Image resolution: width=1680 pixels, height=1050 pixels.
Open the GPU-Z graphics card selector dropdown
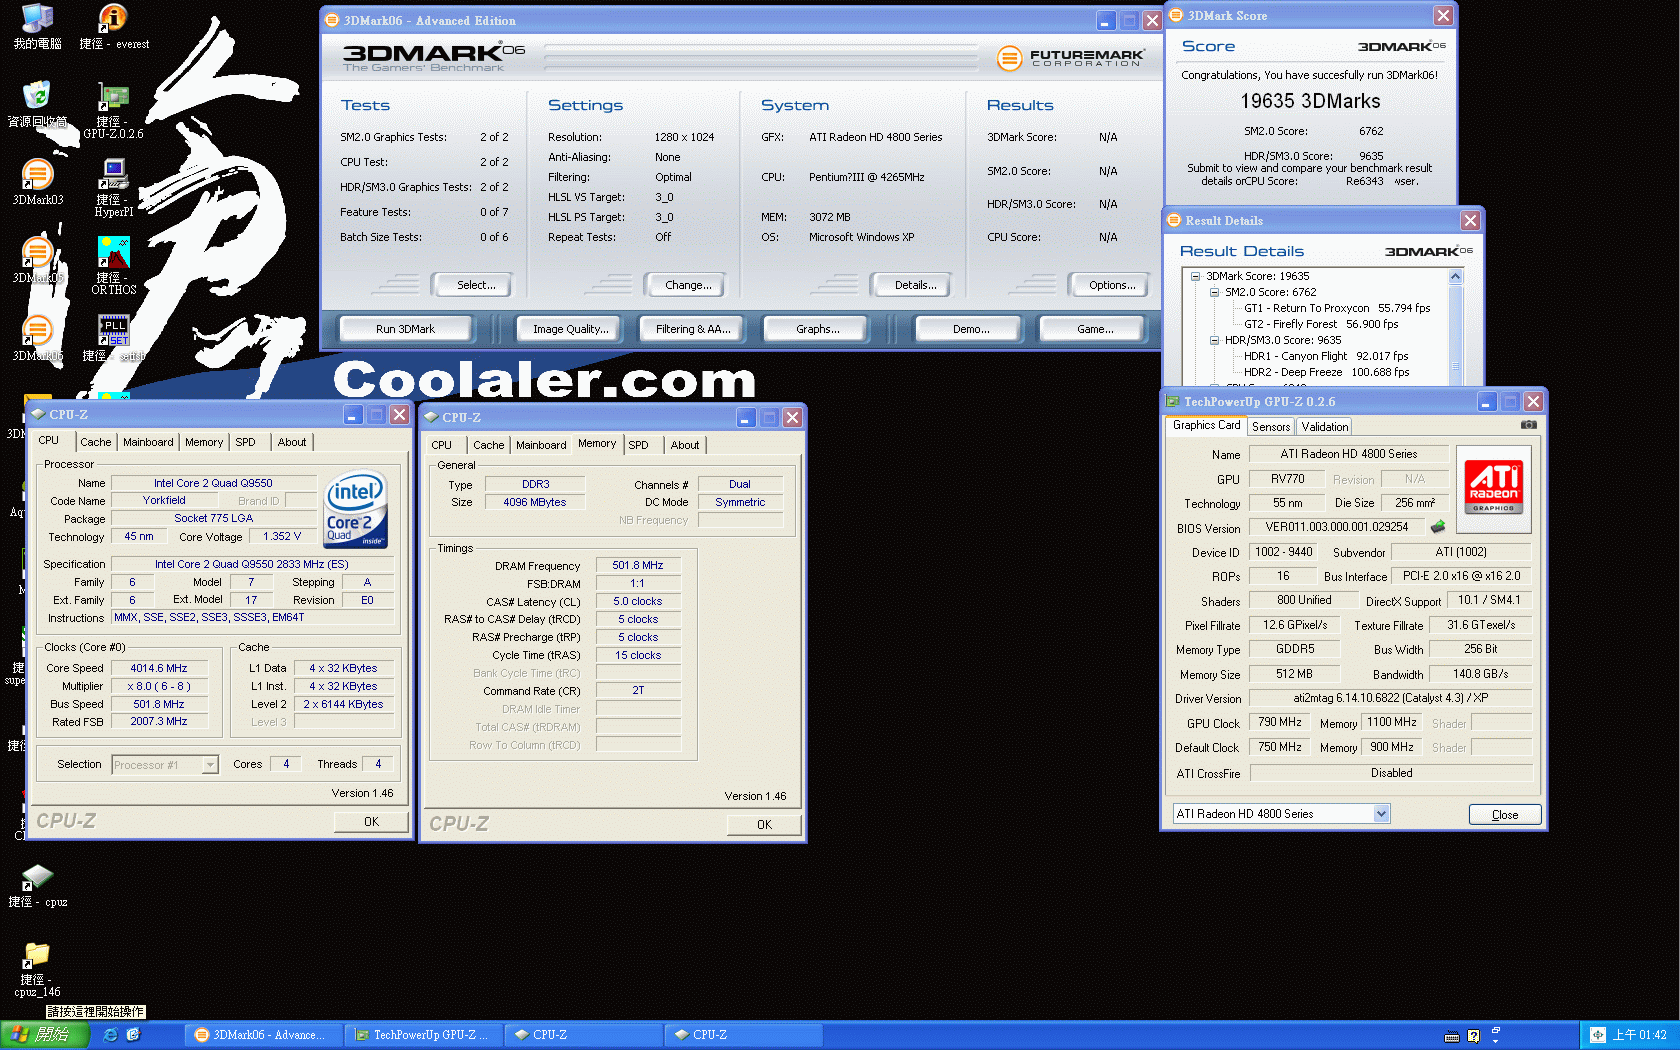pyautogui.click(x=1381, y=814)
